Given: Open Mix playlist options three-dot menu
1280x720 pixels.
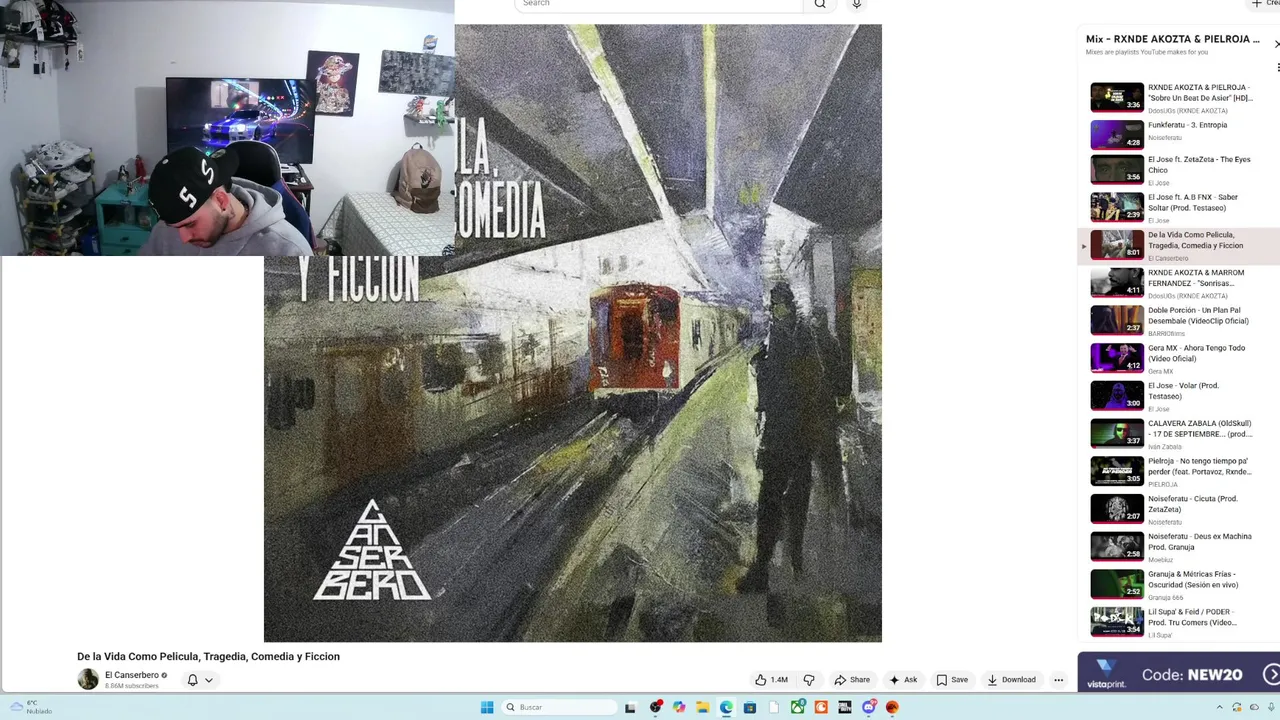Looking at the screenshot, I should click(x=1277, y=68).
